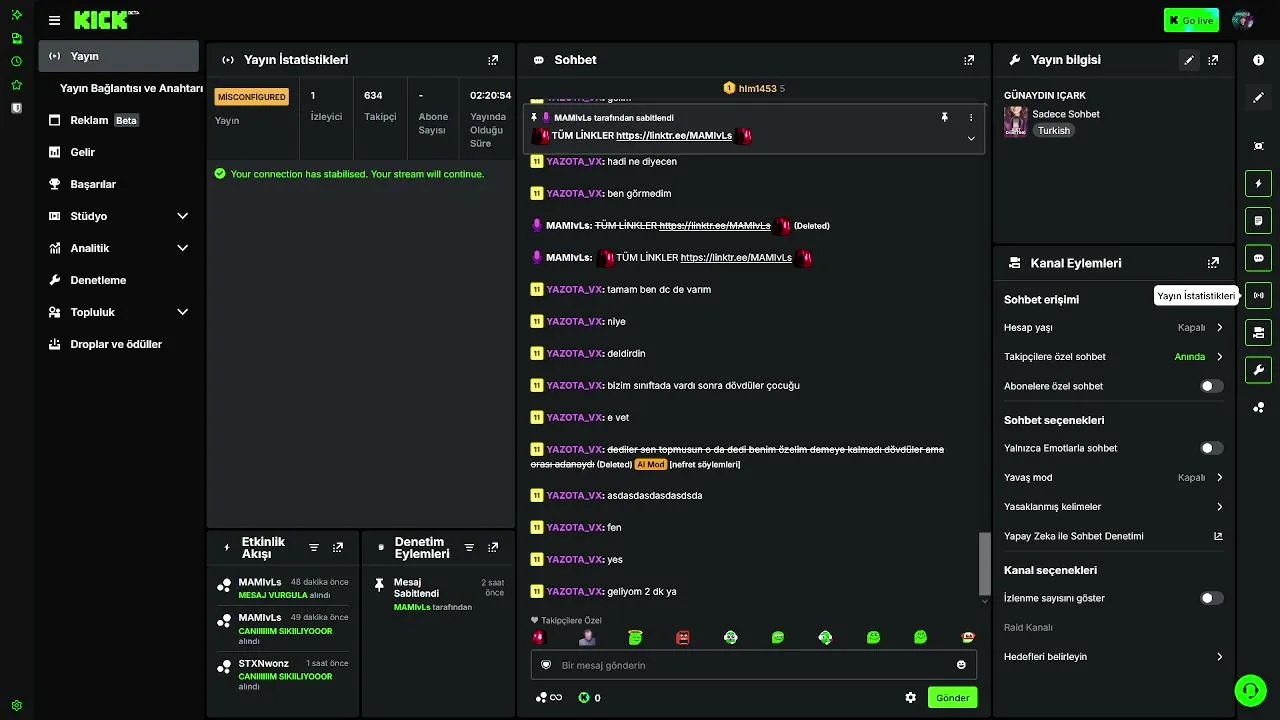Open the info icon in right rail
Image resolution: width=1280 pixels, height=720 pixels.
click(1258, 60)
